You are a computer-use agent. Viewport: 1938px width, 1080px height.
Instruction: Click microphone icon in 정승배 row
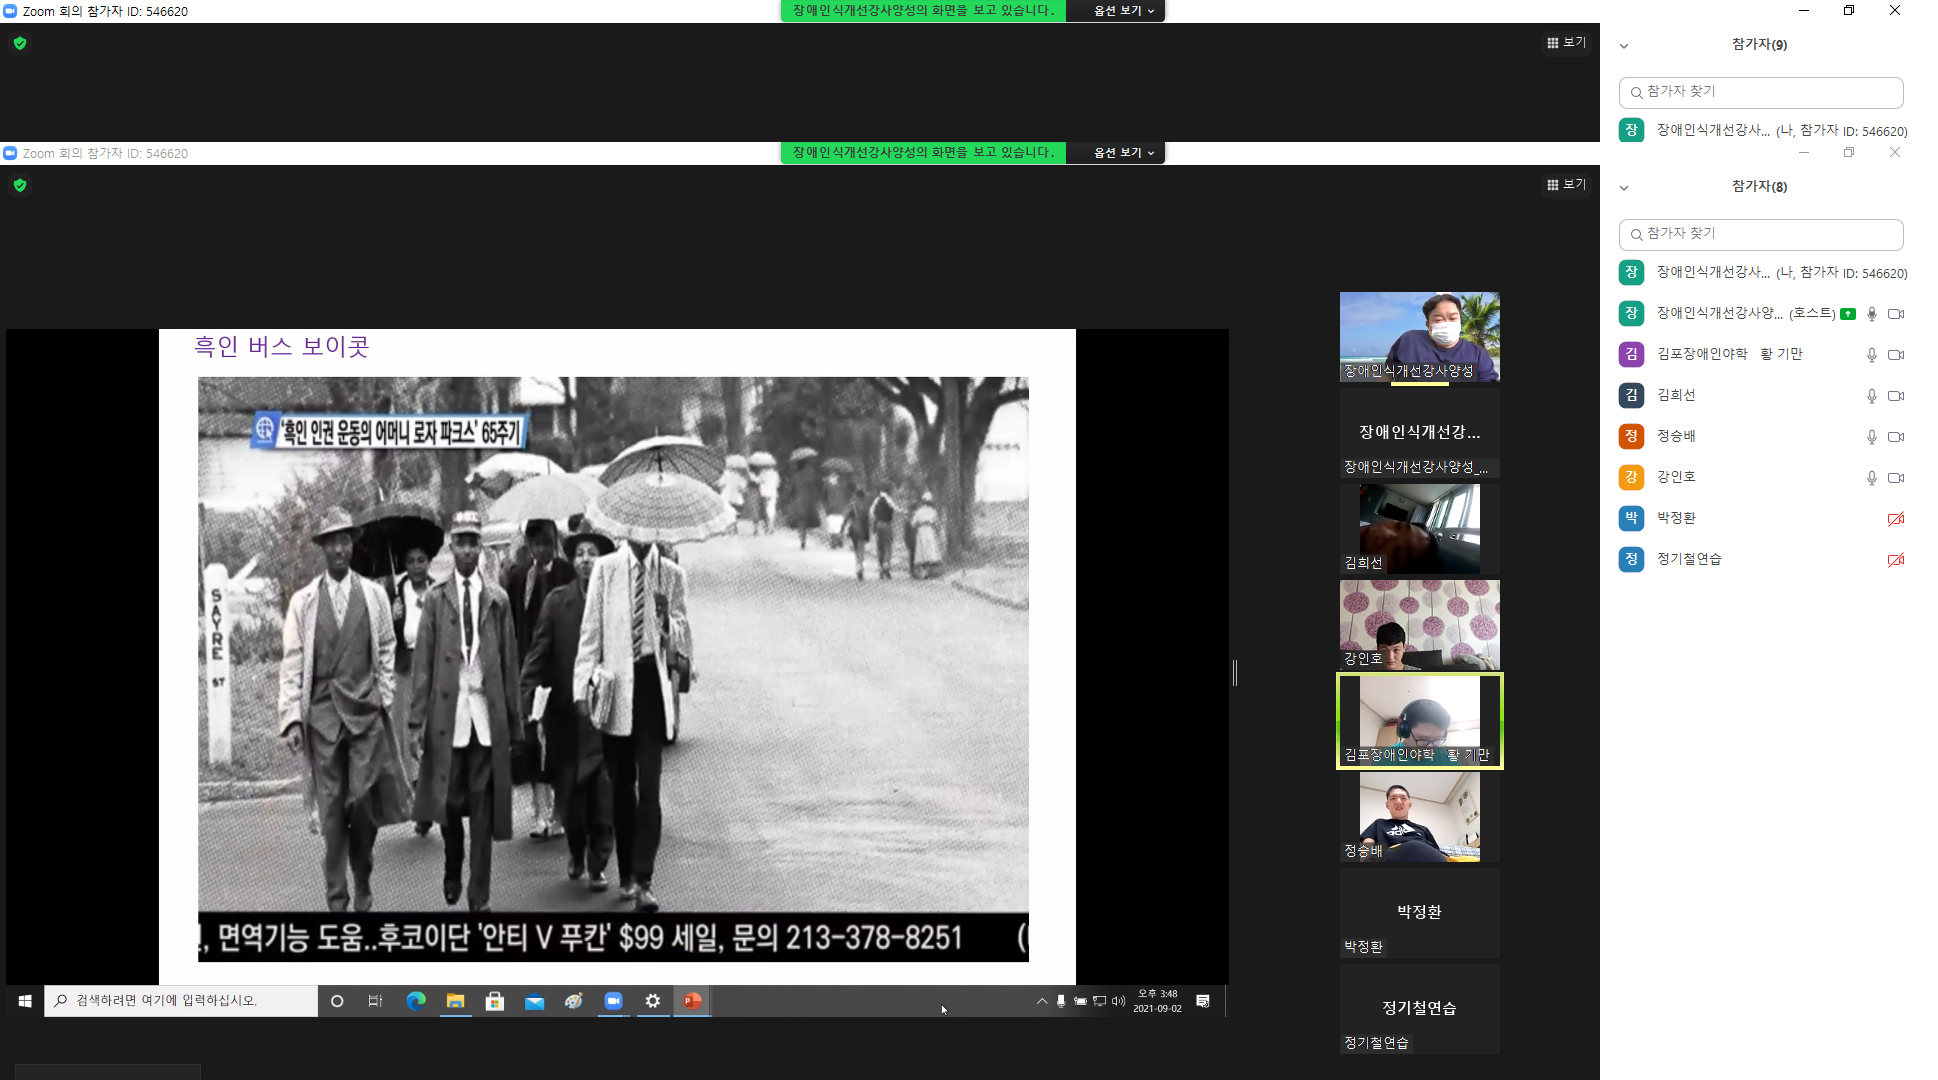tap(1872, 437)
